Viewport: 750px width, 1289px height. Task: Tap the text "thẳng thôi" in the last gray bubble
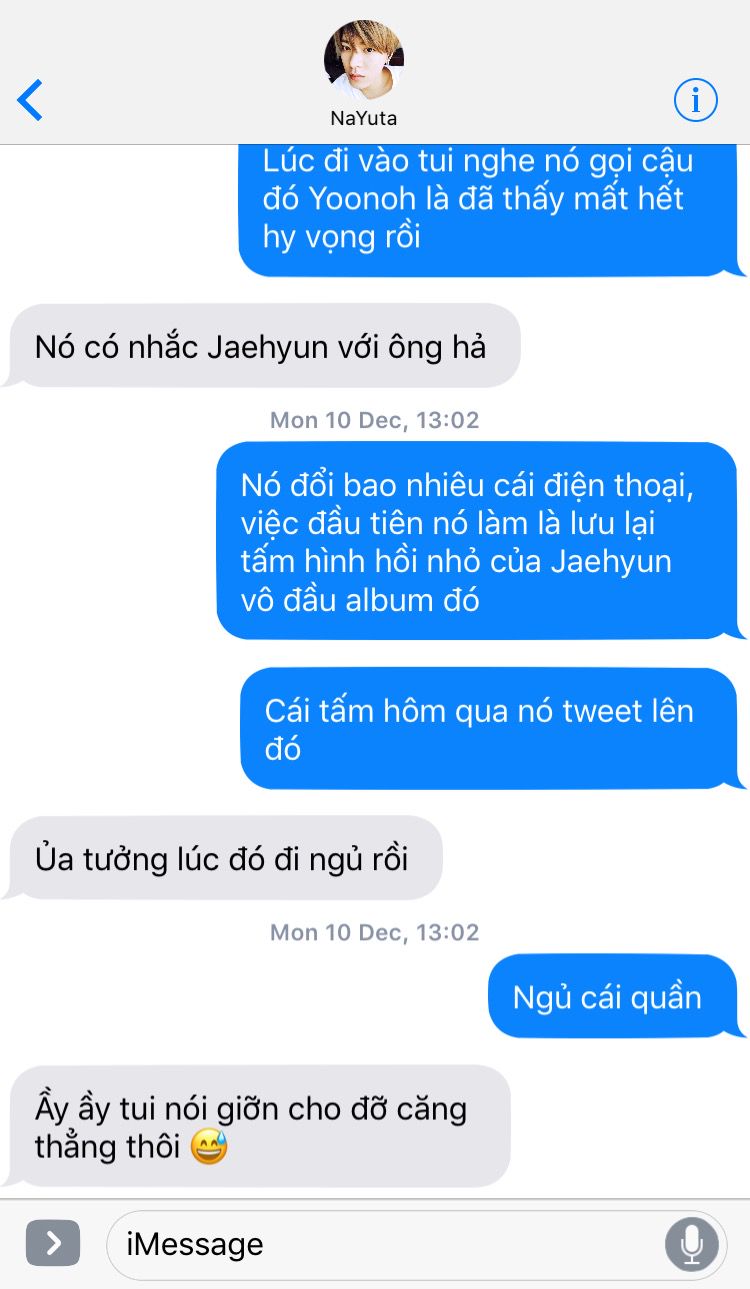point(108,1147)
